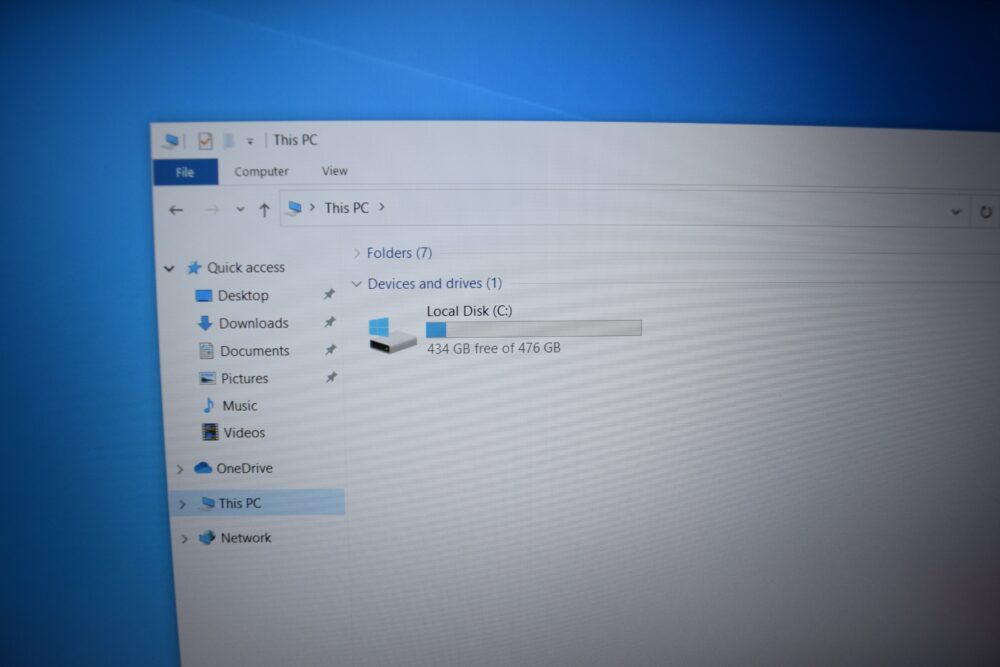Click the 434 GB free of 476 GB text
Screen dimensions: 1000x667
coord(494,348)
